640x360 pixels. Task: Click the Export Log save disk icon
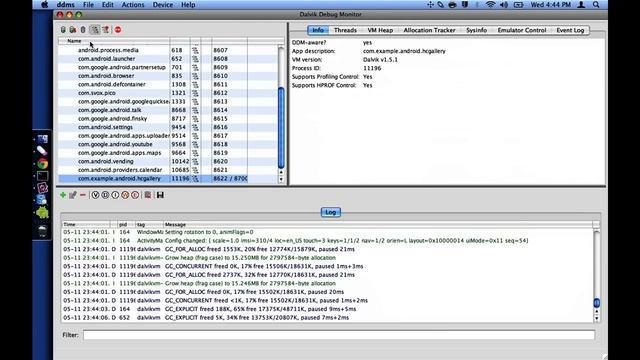[x=160, y=195]
